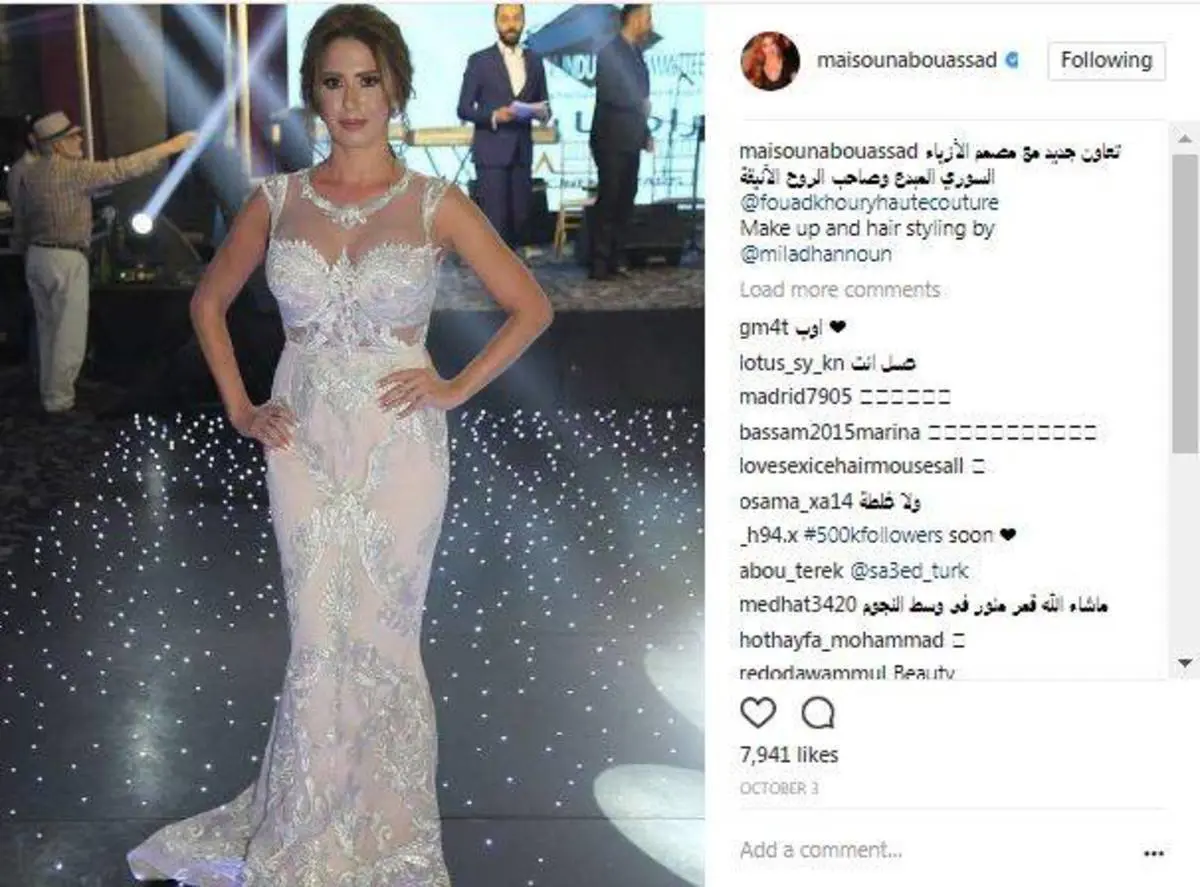This screenshot has height=887, width=1200.
Task: Open the post photo of the dress
Action: [352, 444]
